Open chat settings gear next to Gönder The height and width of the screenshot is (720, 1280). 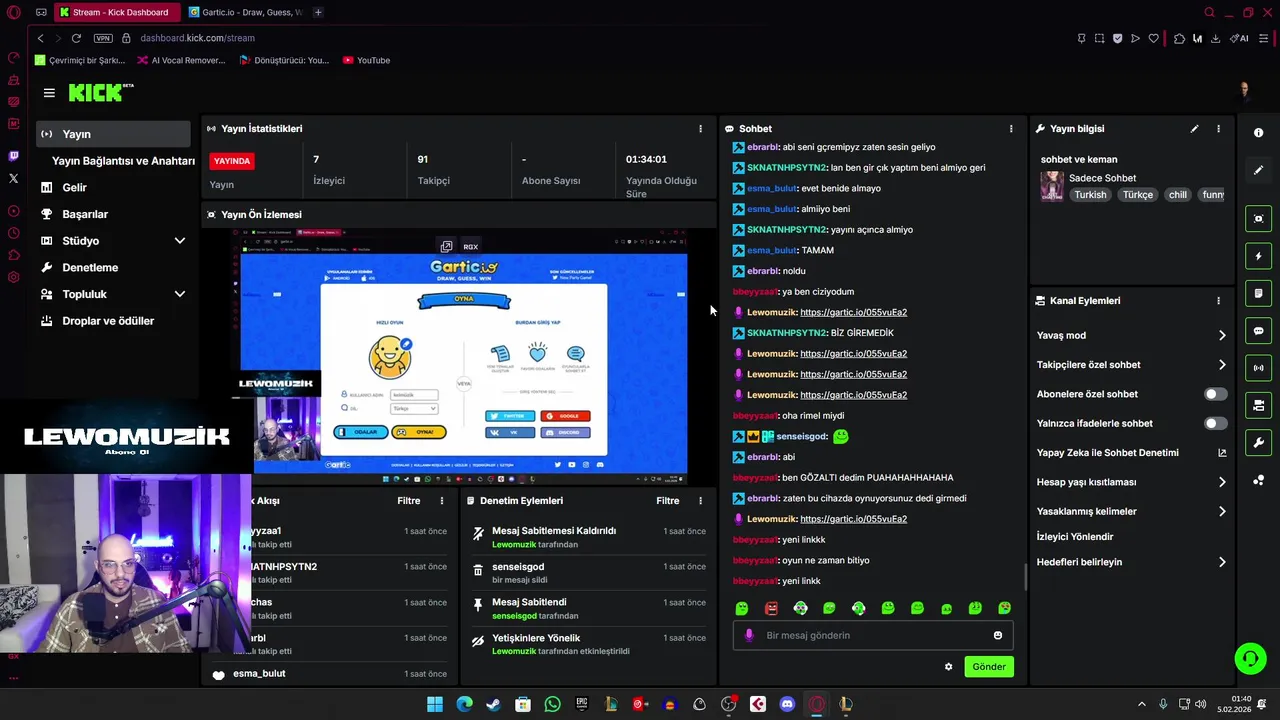(948, 667)
